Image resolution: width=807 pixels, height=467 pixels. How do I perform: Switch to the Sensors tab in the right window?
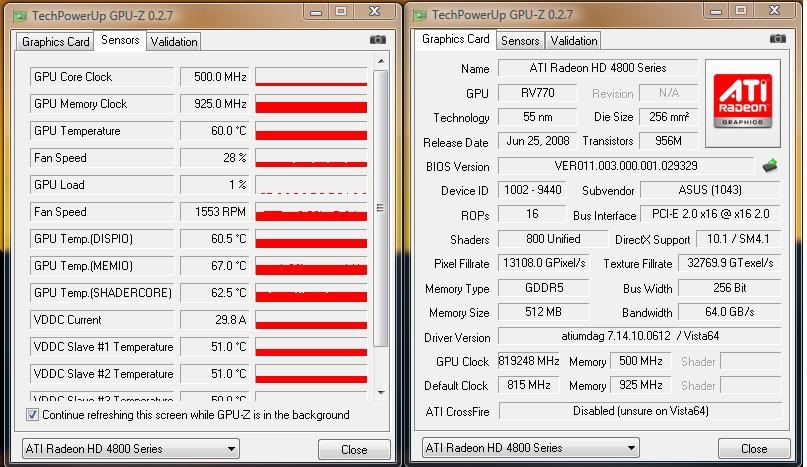pyautogui.click(x=520, y=41)
